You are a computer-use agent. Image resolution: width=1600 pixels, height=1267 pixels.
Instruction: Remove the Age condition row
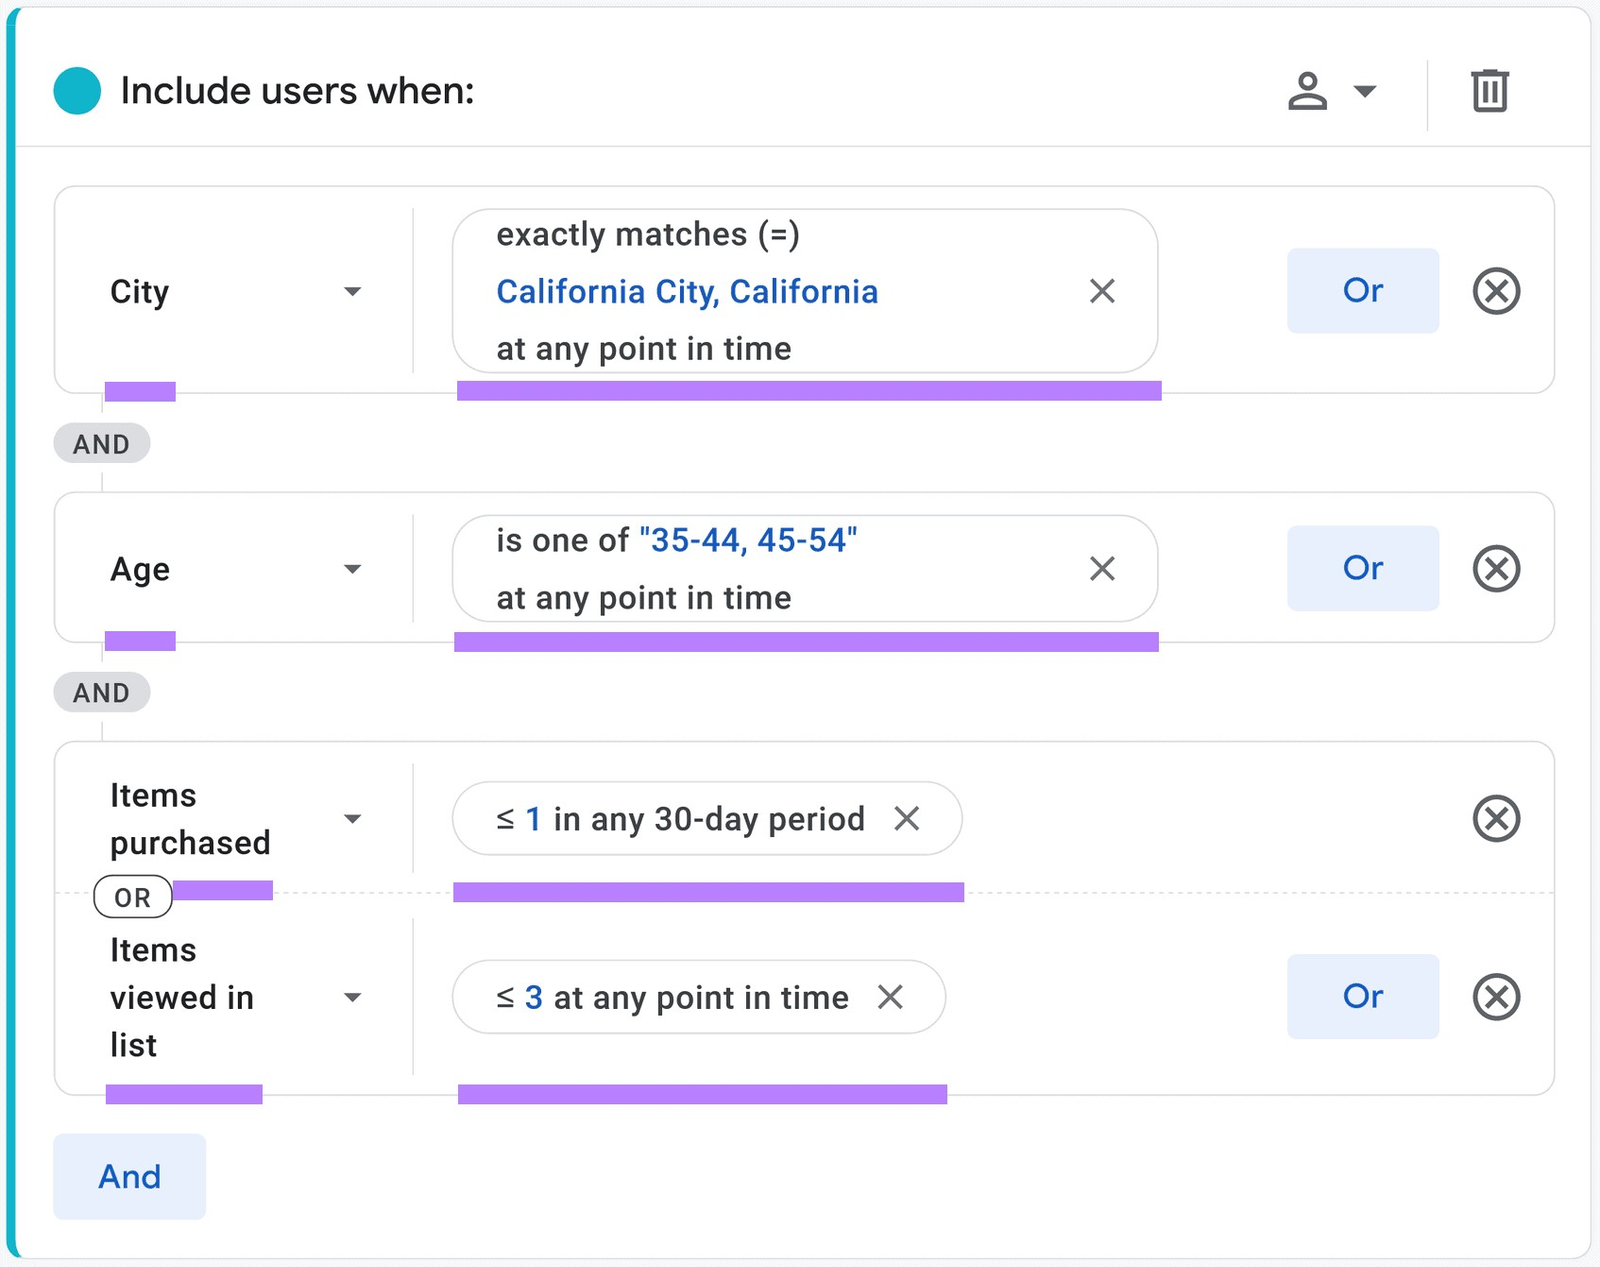click(1496, 568)
